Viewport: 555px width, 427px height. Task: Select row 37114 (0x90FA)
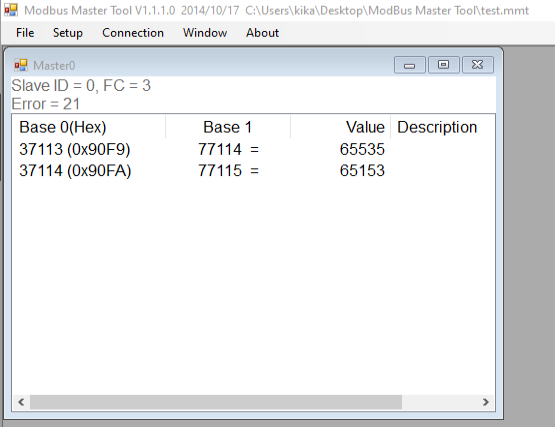[x=253, y=170]
